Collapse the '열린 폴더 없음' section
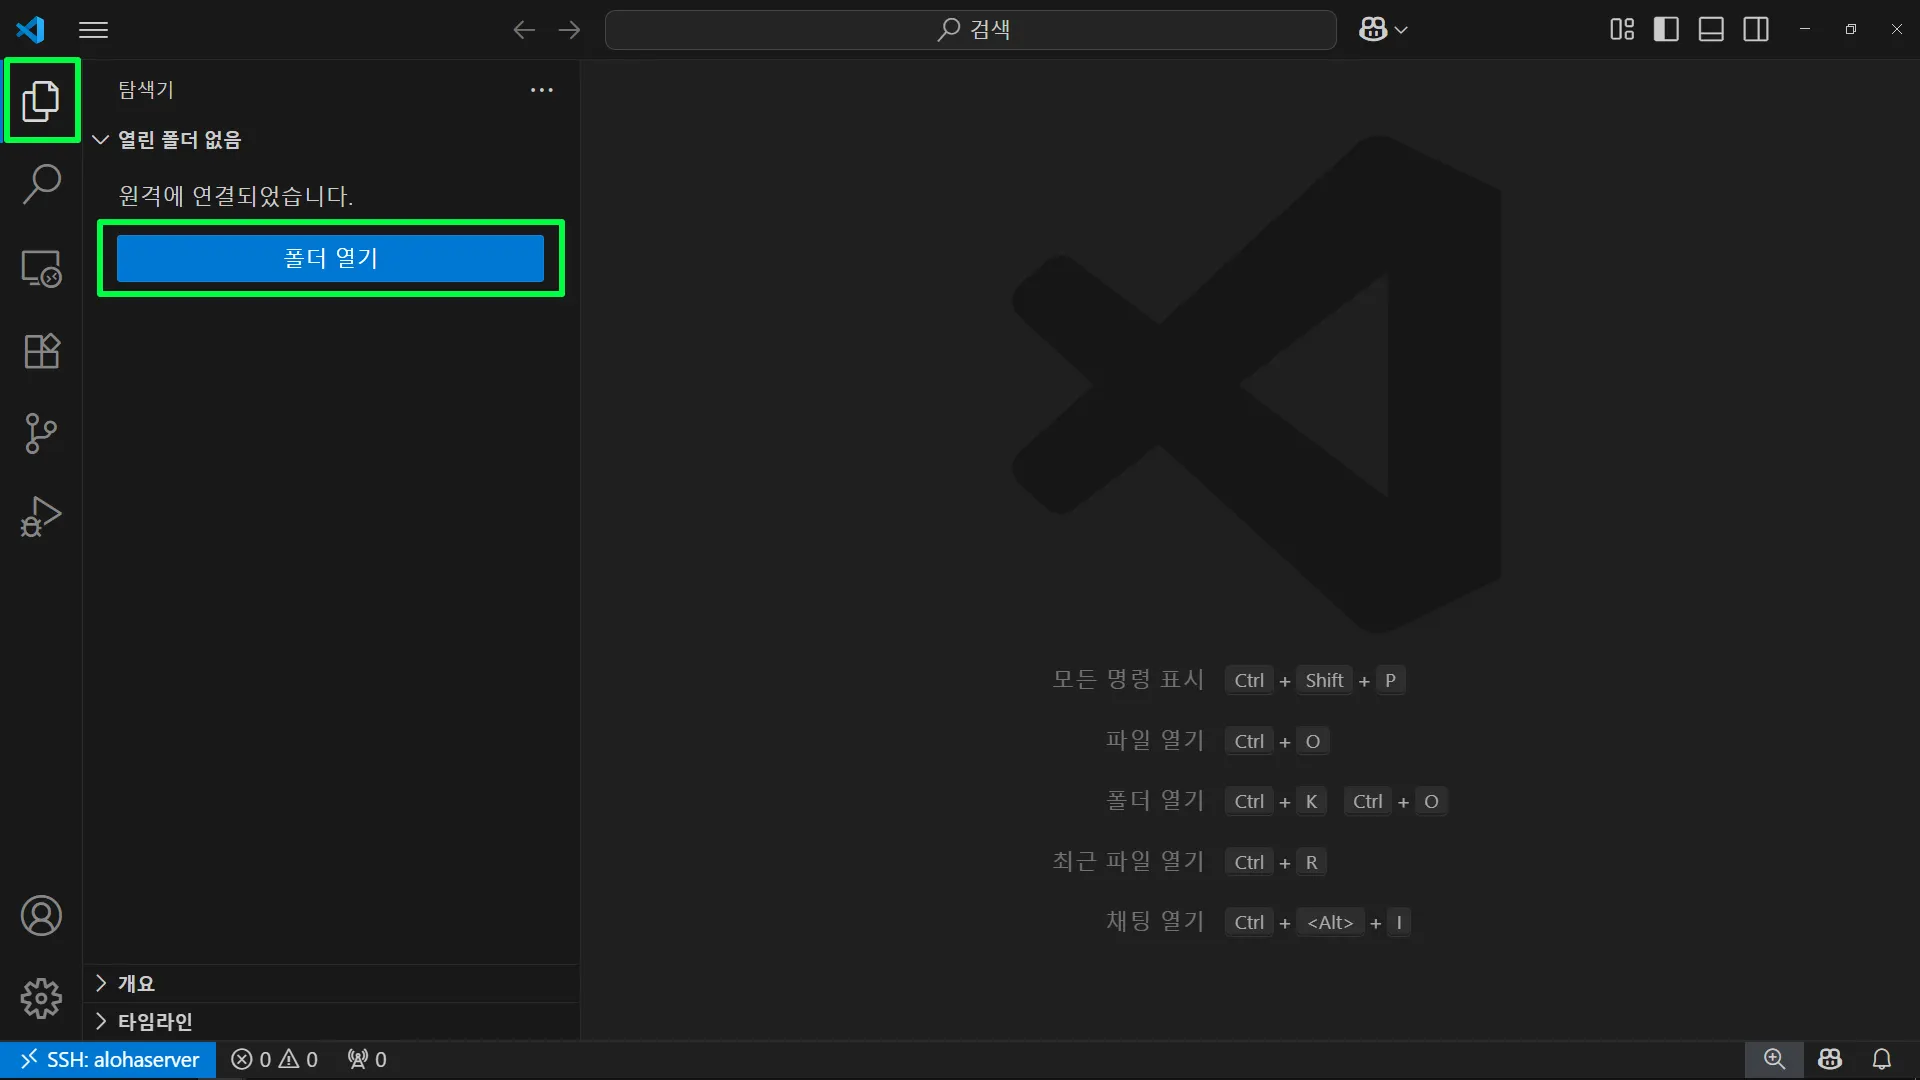Image resolution: width=1920 pixels, height=1080 pixels. [x=101, y=140]
